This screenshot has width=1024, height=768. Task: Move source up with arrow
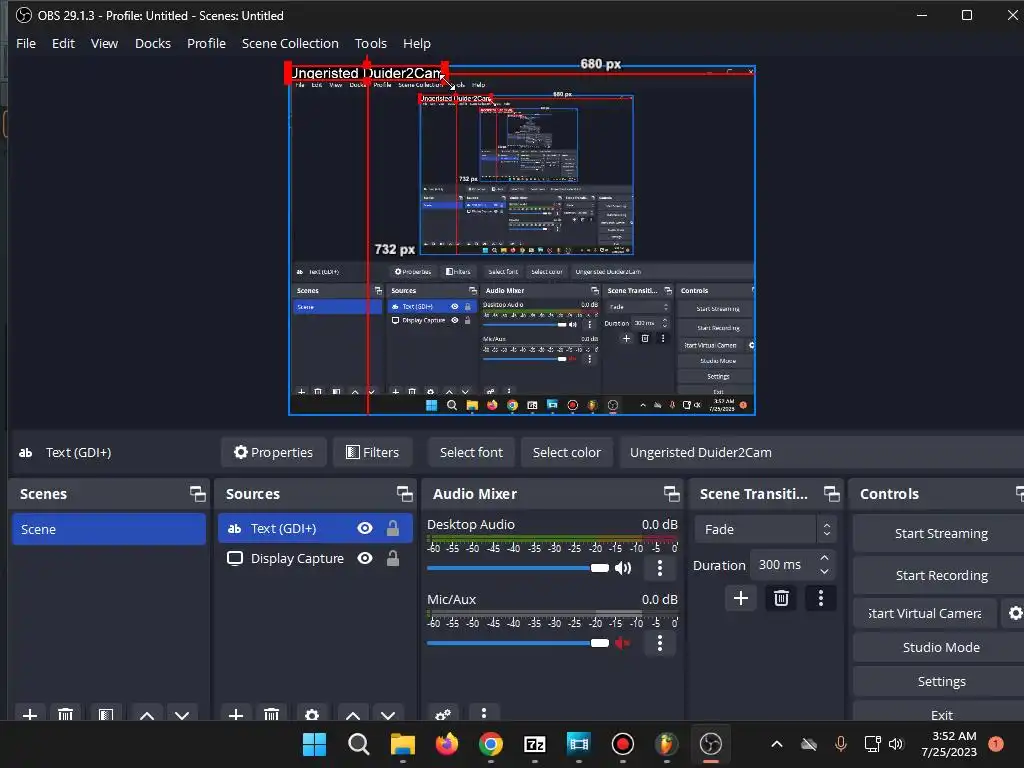(353, 714)
